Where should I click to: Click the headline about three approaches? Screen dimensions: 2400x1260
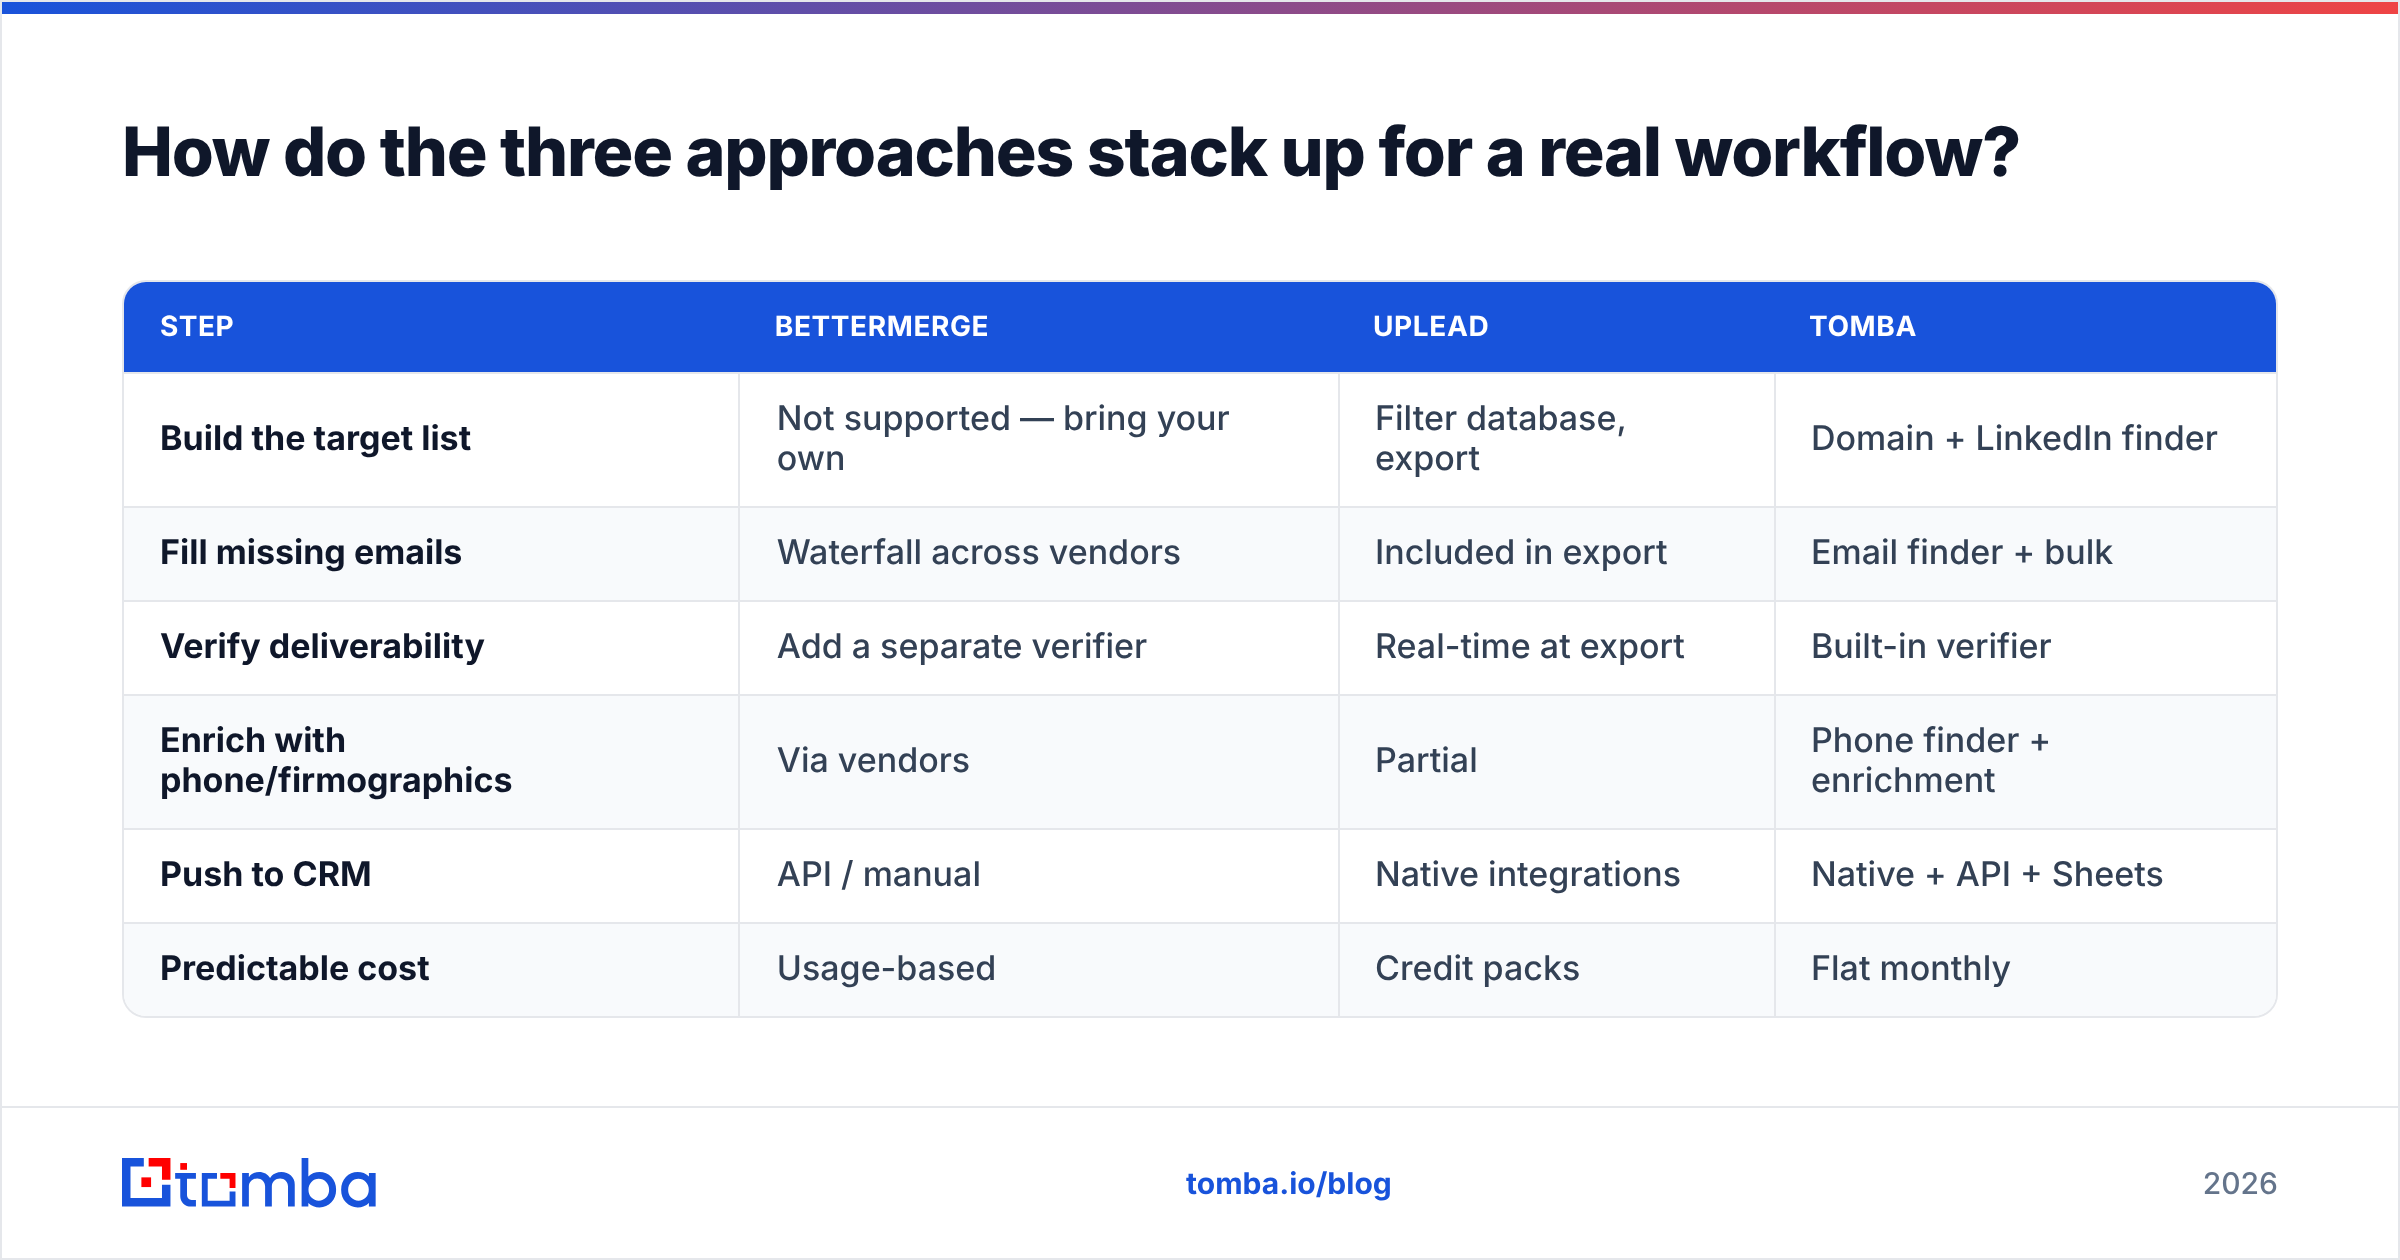[x=1070, y=153]
